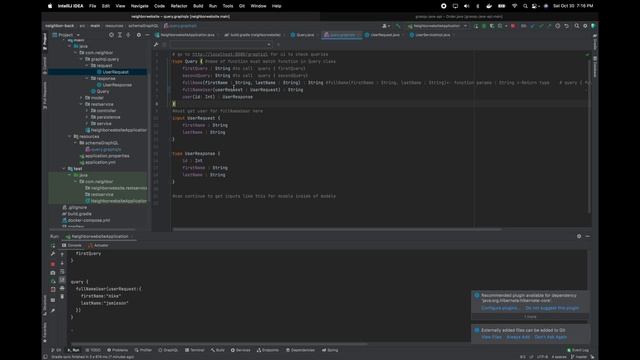The height and width of the screenshot is (360, 640).
Task: Toggle the Pull Requests side stripe button
Action: 44,96
